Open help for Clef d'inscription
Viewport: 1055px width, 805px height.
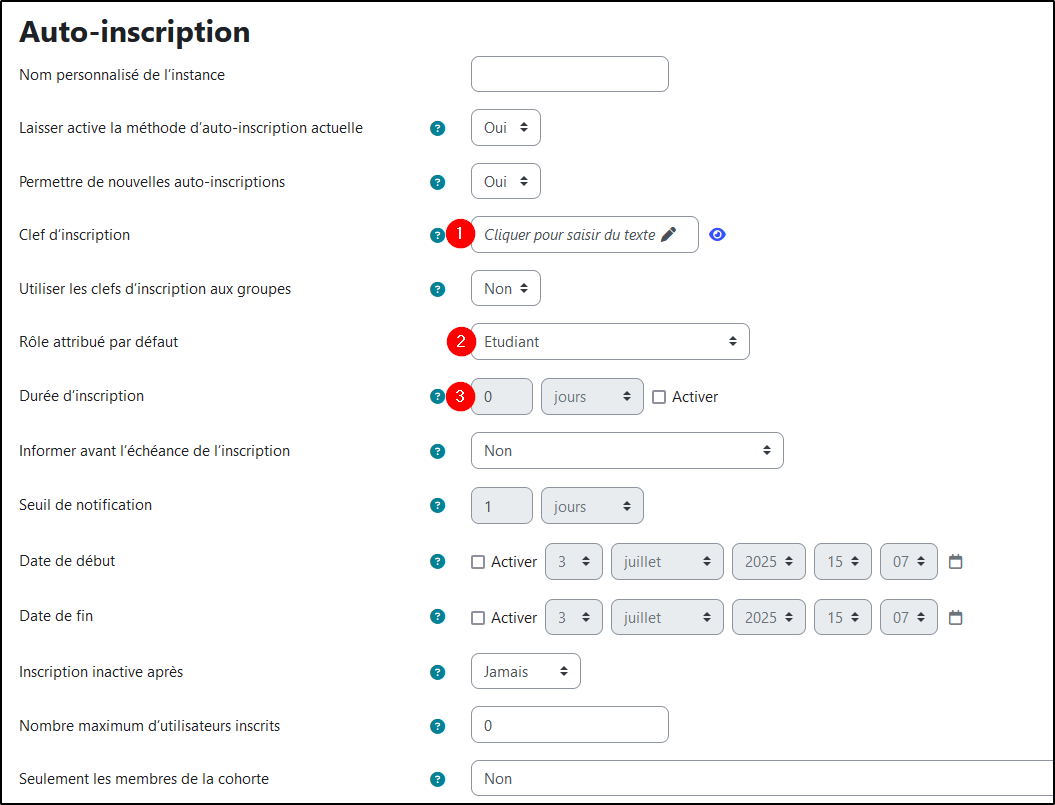[x=437, y=236]
